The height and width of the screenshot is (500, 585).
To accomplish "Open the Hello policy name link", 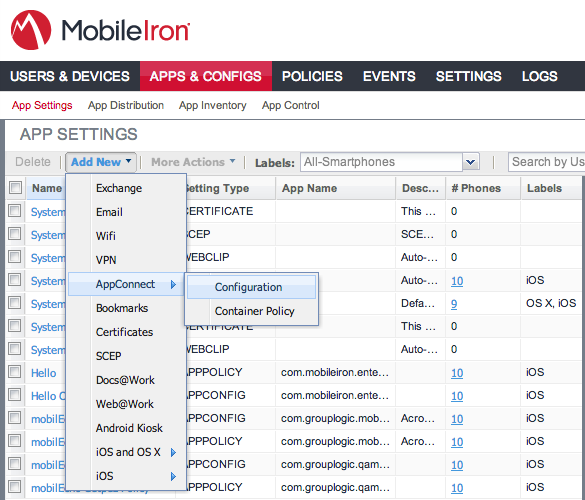I will pyautogui.click(x=43, y=373).
